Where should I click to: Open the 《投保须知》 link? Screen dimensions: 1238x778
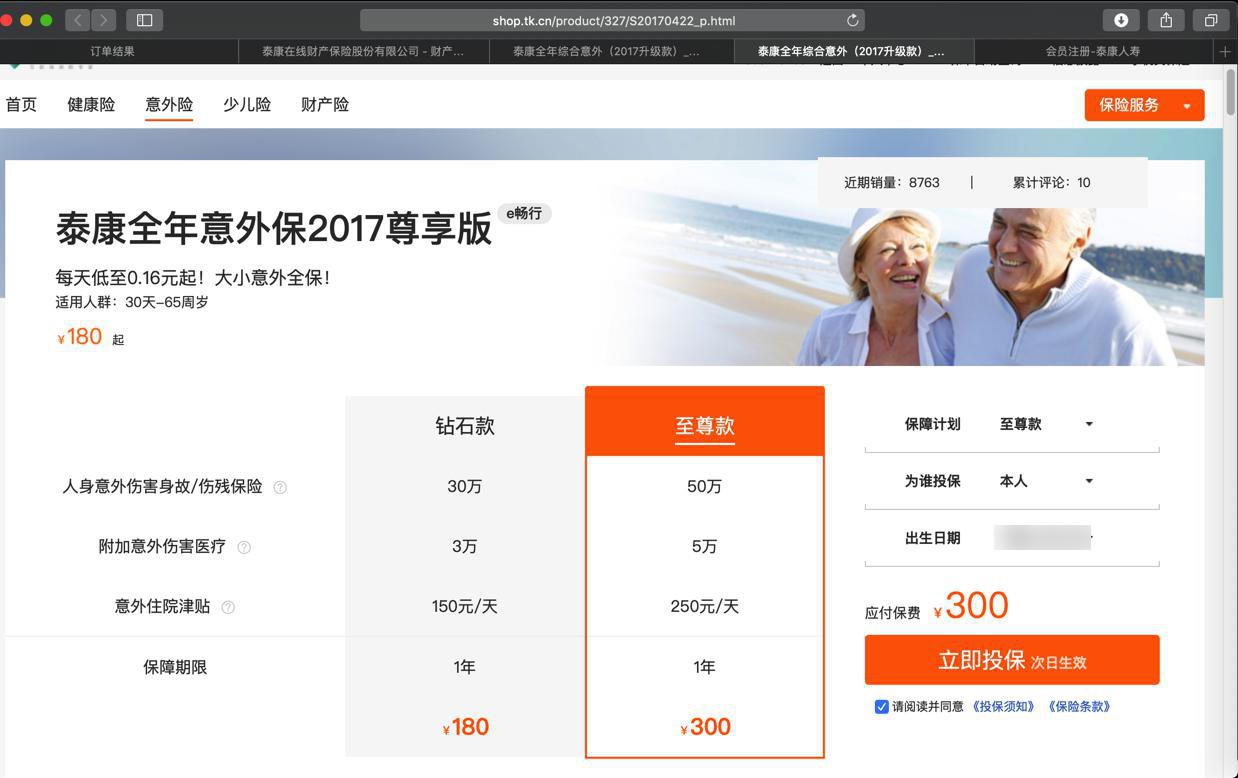point(1003,707)
